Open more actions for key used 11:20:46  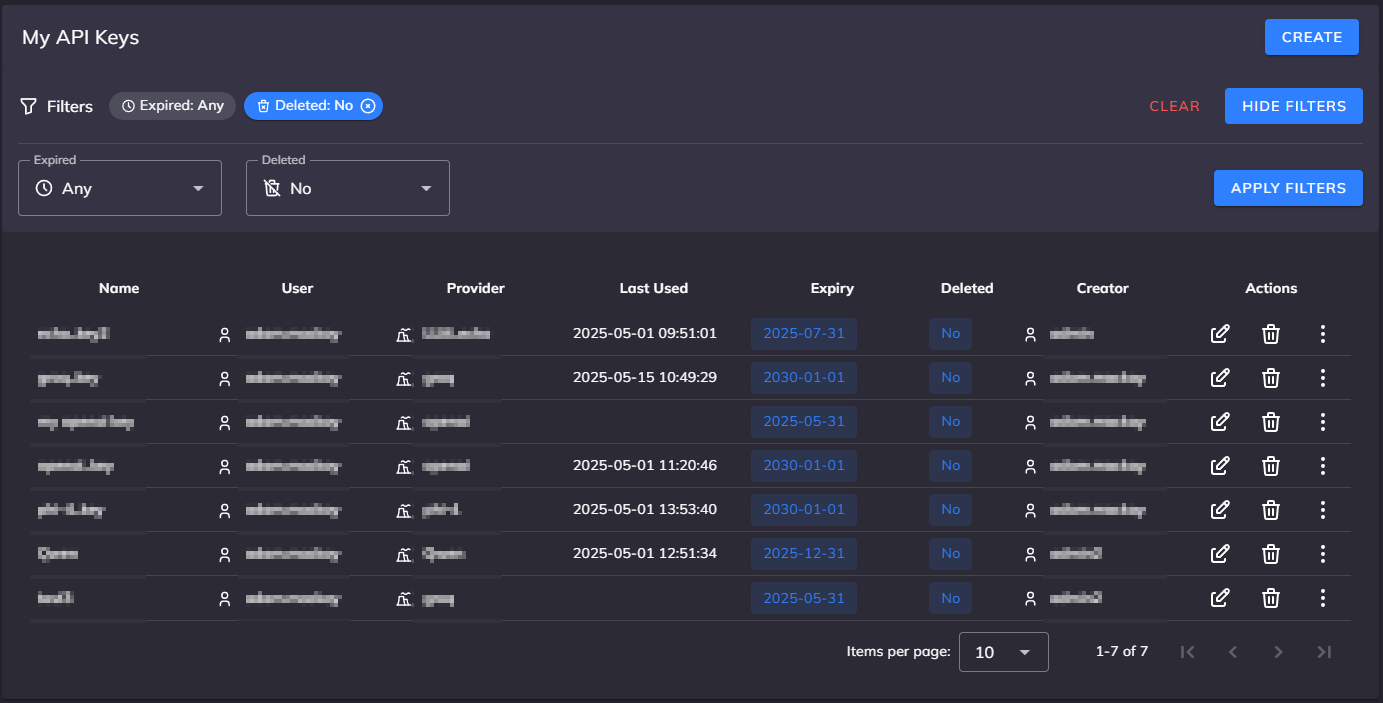tap(1323, 466)
